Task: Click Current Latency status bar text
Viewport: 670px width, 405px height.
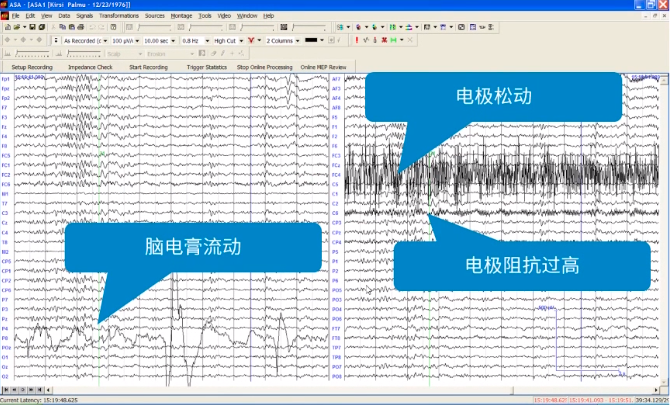Action: (x=39, y=401)
